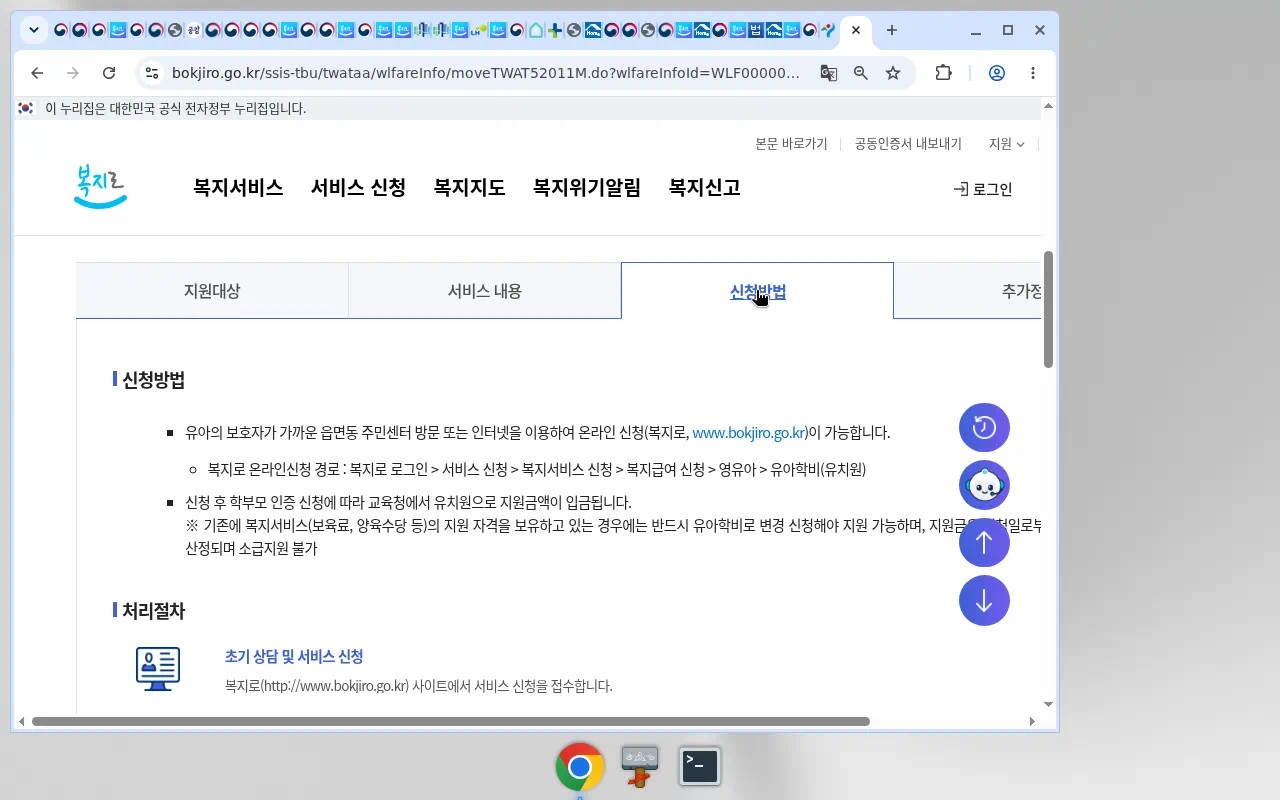The image size is (1280, 800).
Task: Open the 서비스 신청 menu
Action: coord(358,188)
